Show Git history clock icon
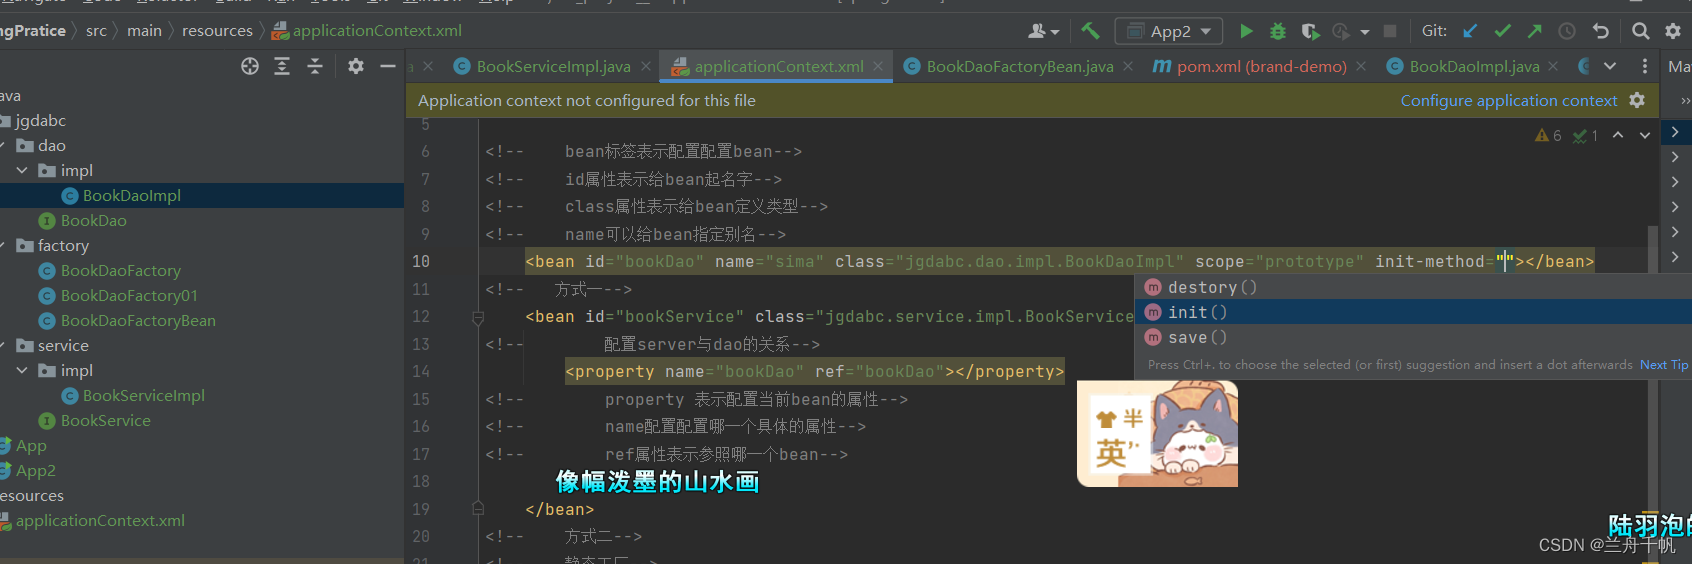Image resolution: width=1692 pixels, height=564 pixels. pyautogui.click(x=1567, y=31)
